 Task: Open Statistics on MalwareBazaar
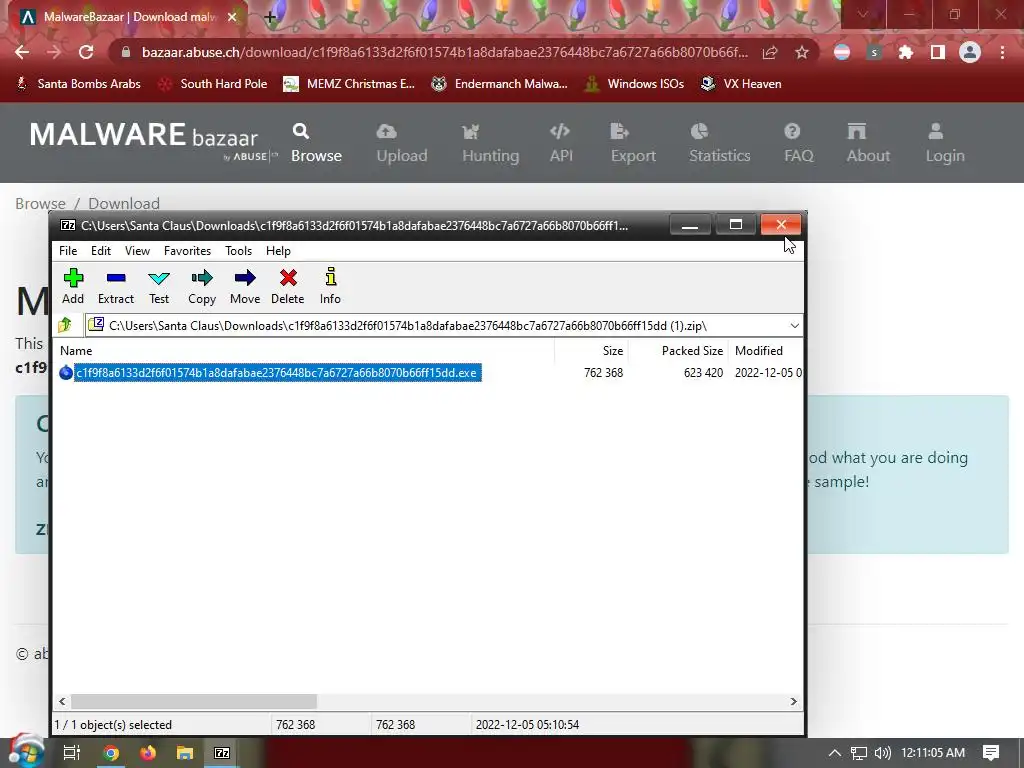click(x=720, y=143)
